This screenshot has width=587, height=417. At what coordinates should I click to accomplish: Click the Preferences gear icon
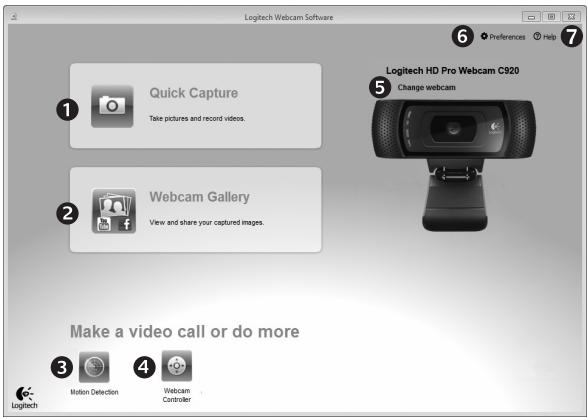484,36
